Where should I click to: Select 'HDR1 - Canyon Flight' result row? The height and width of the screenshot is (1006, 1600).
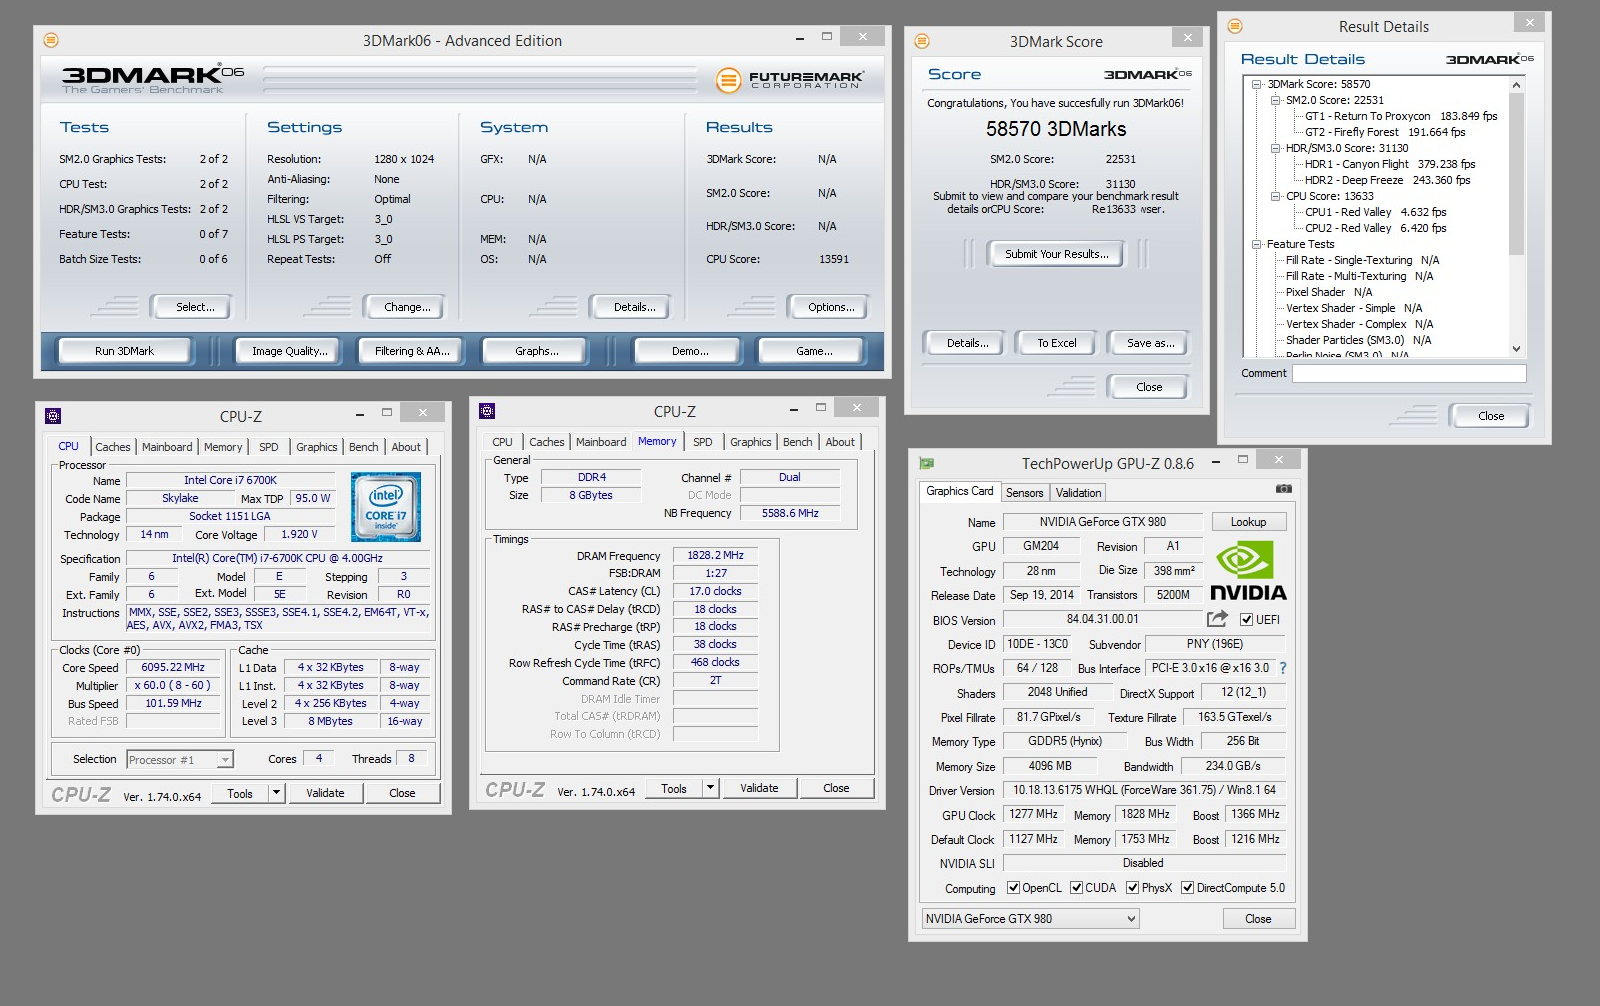tap(1390, 164)
